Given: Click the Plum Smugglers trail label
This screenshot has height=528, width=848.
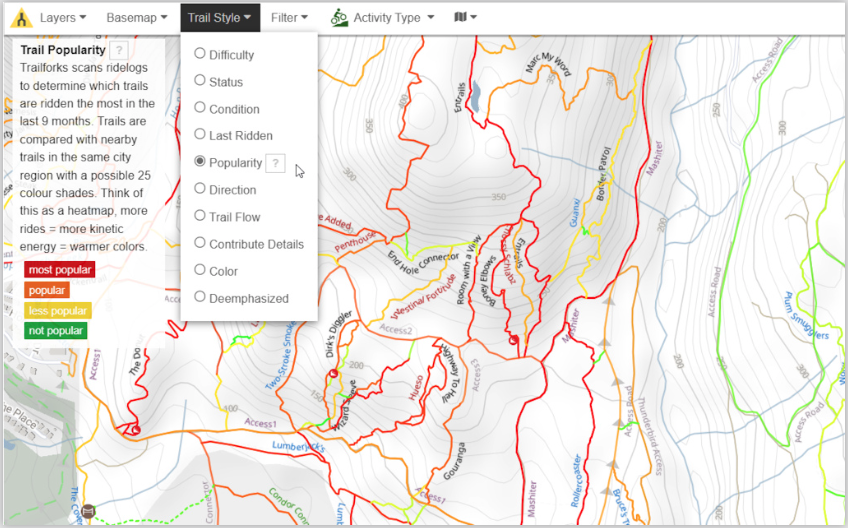Looking at the screenshot, I should [x=806, y=316].
